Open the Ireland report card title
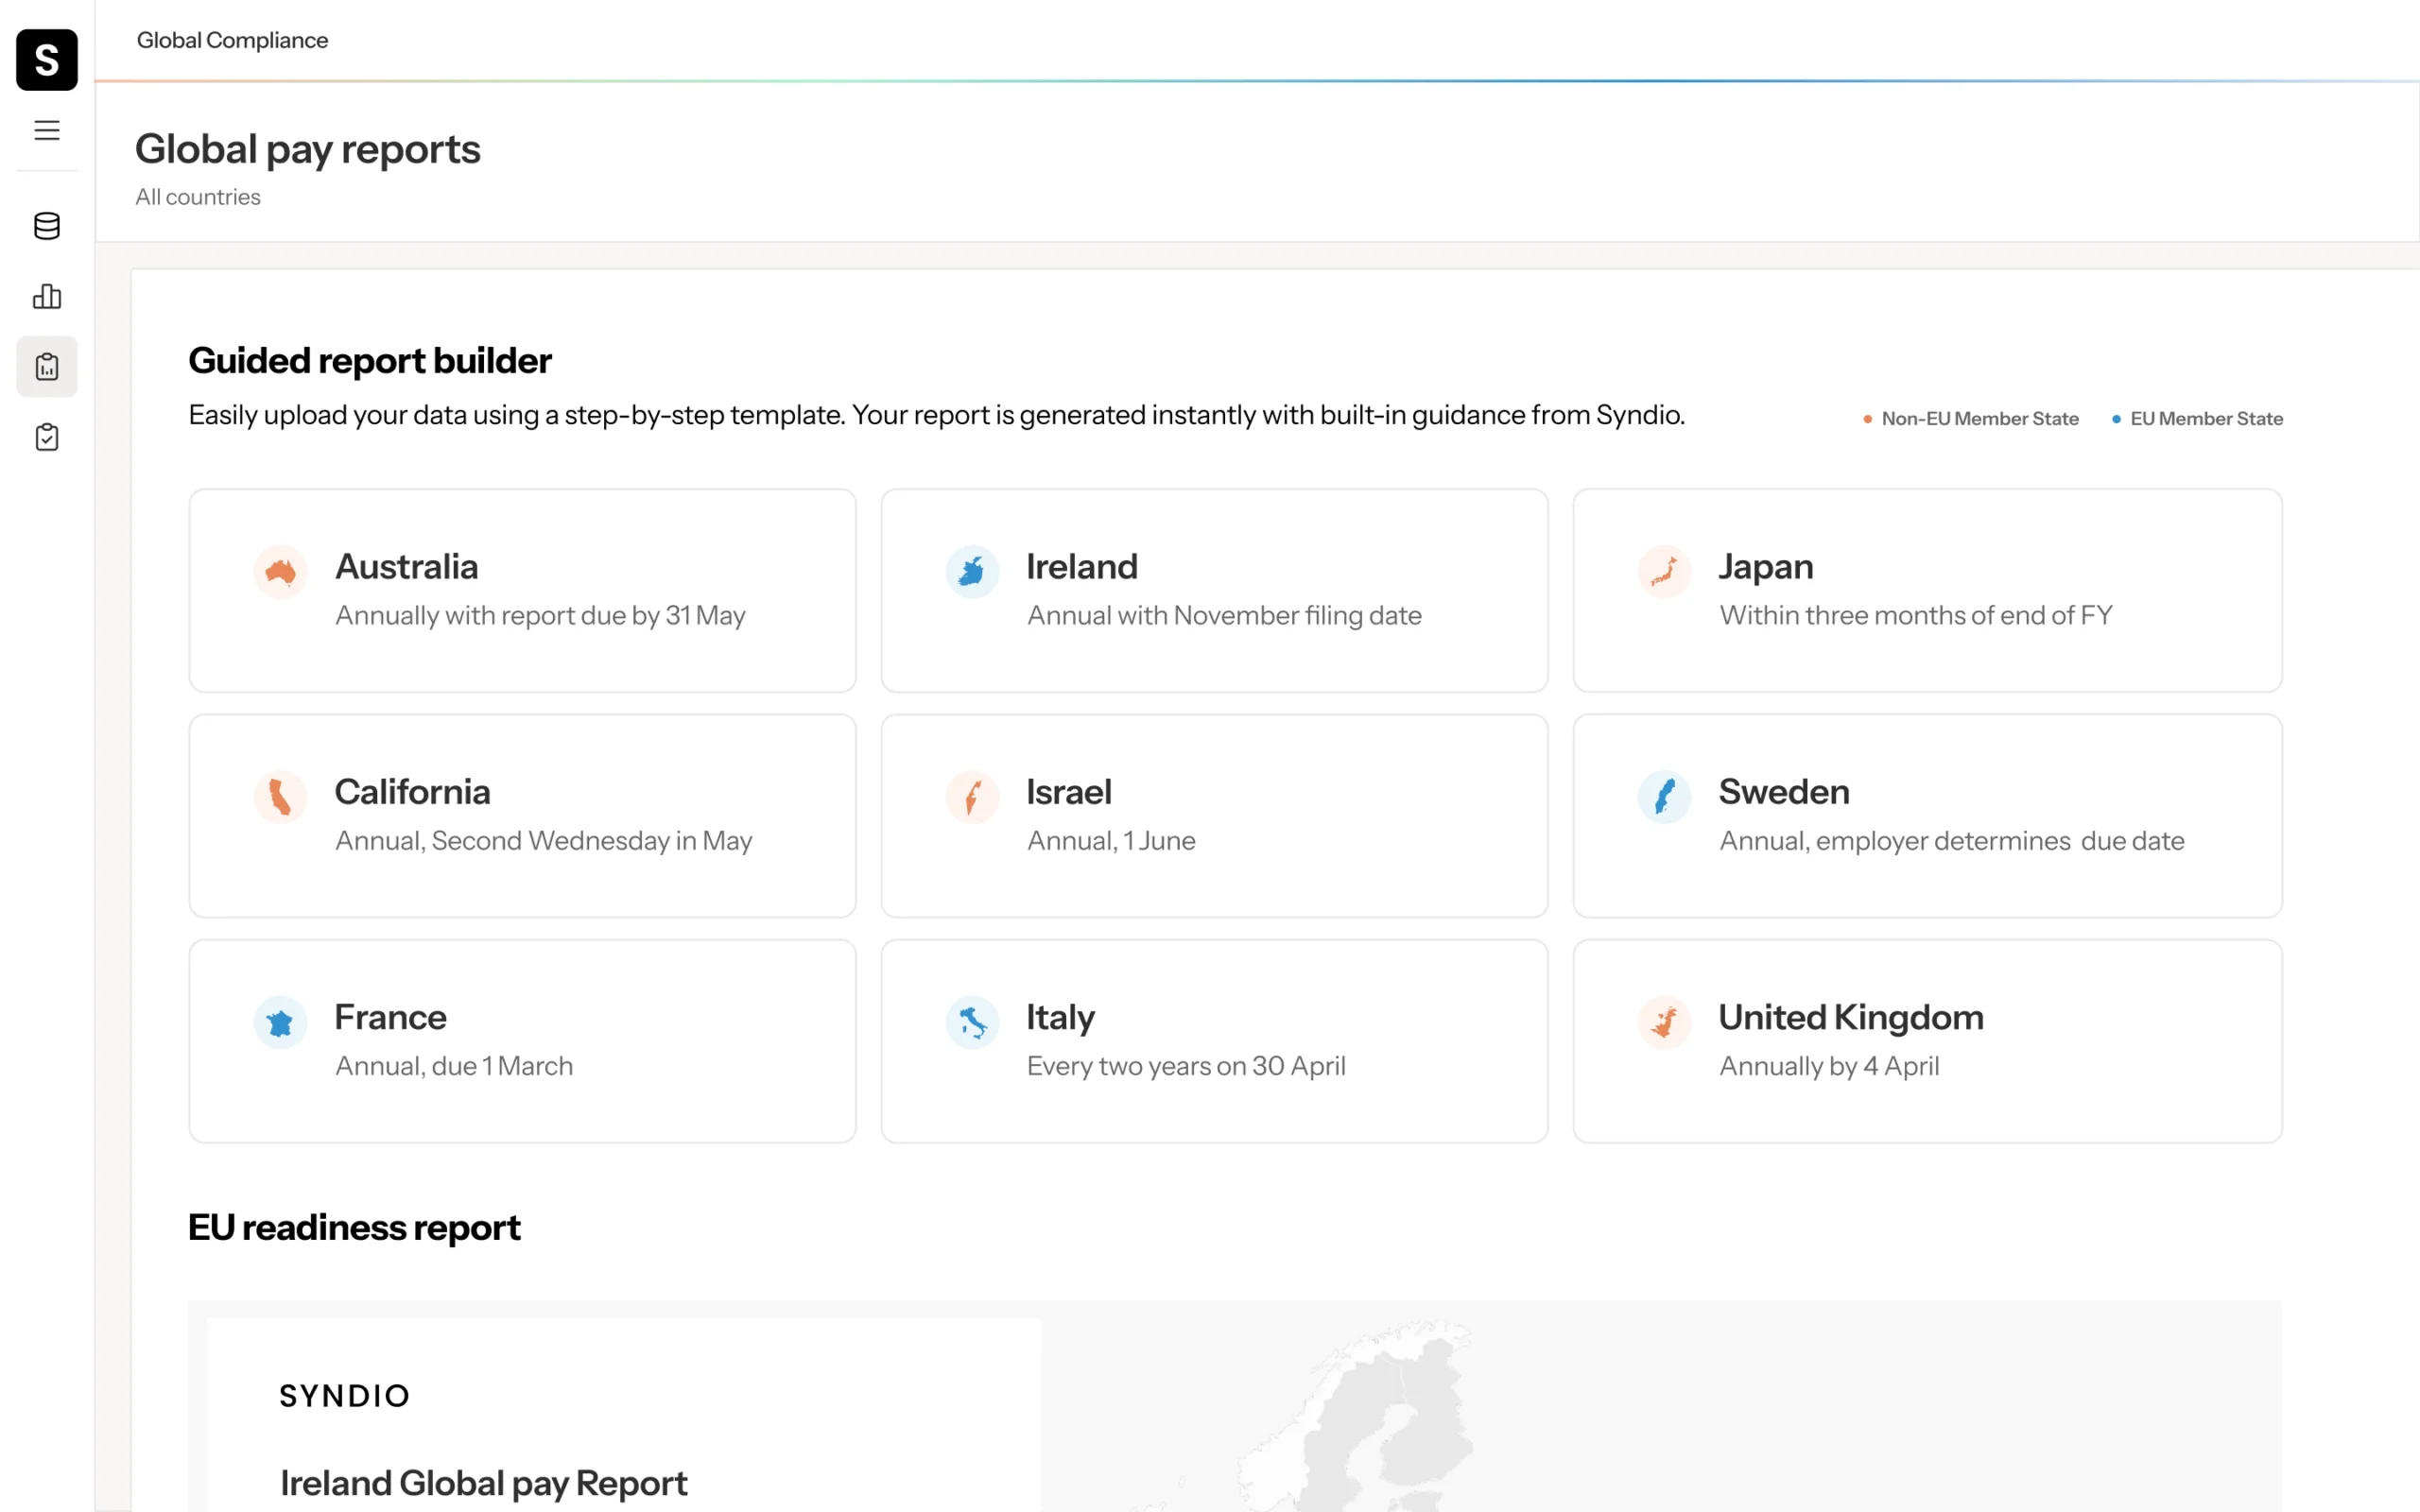The height and width of the screenshot is (1512, 2420). point(1083,567)
